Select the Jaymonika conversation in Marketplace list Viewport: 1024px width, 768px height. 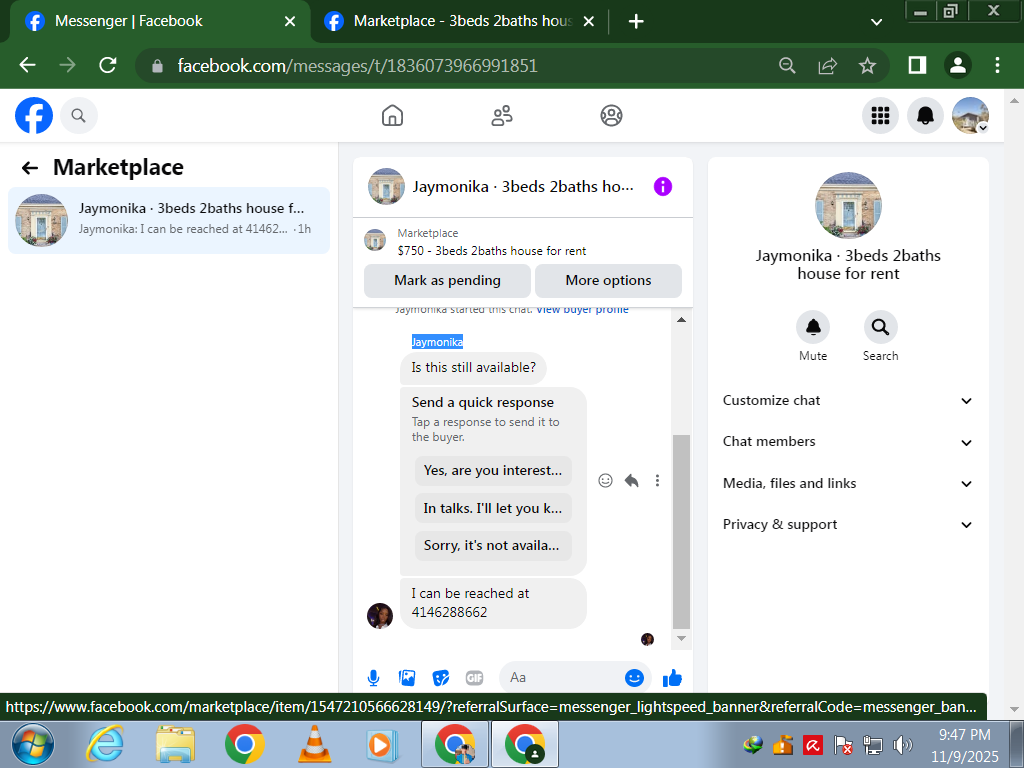(168, 220)
